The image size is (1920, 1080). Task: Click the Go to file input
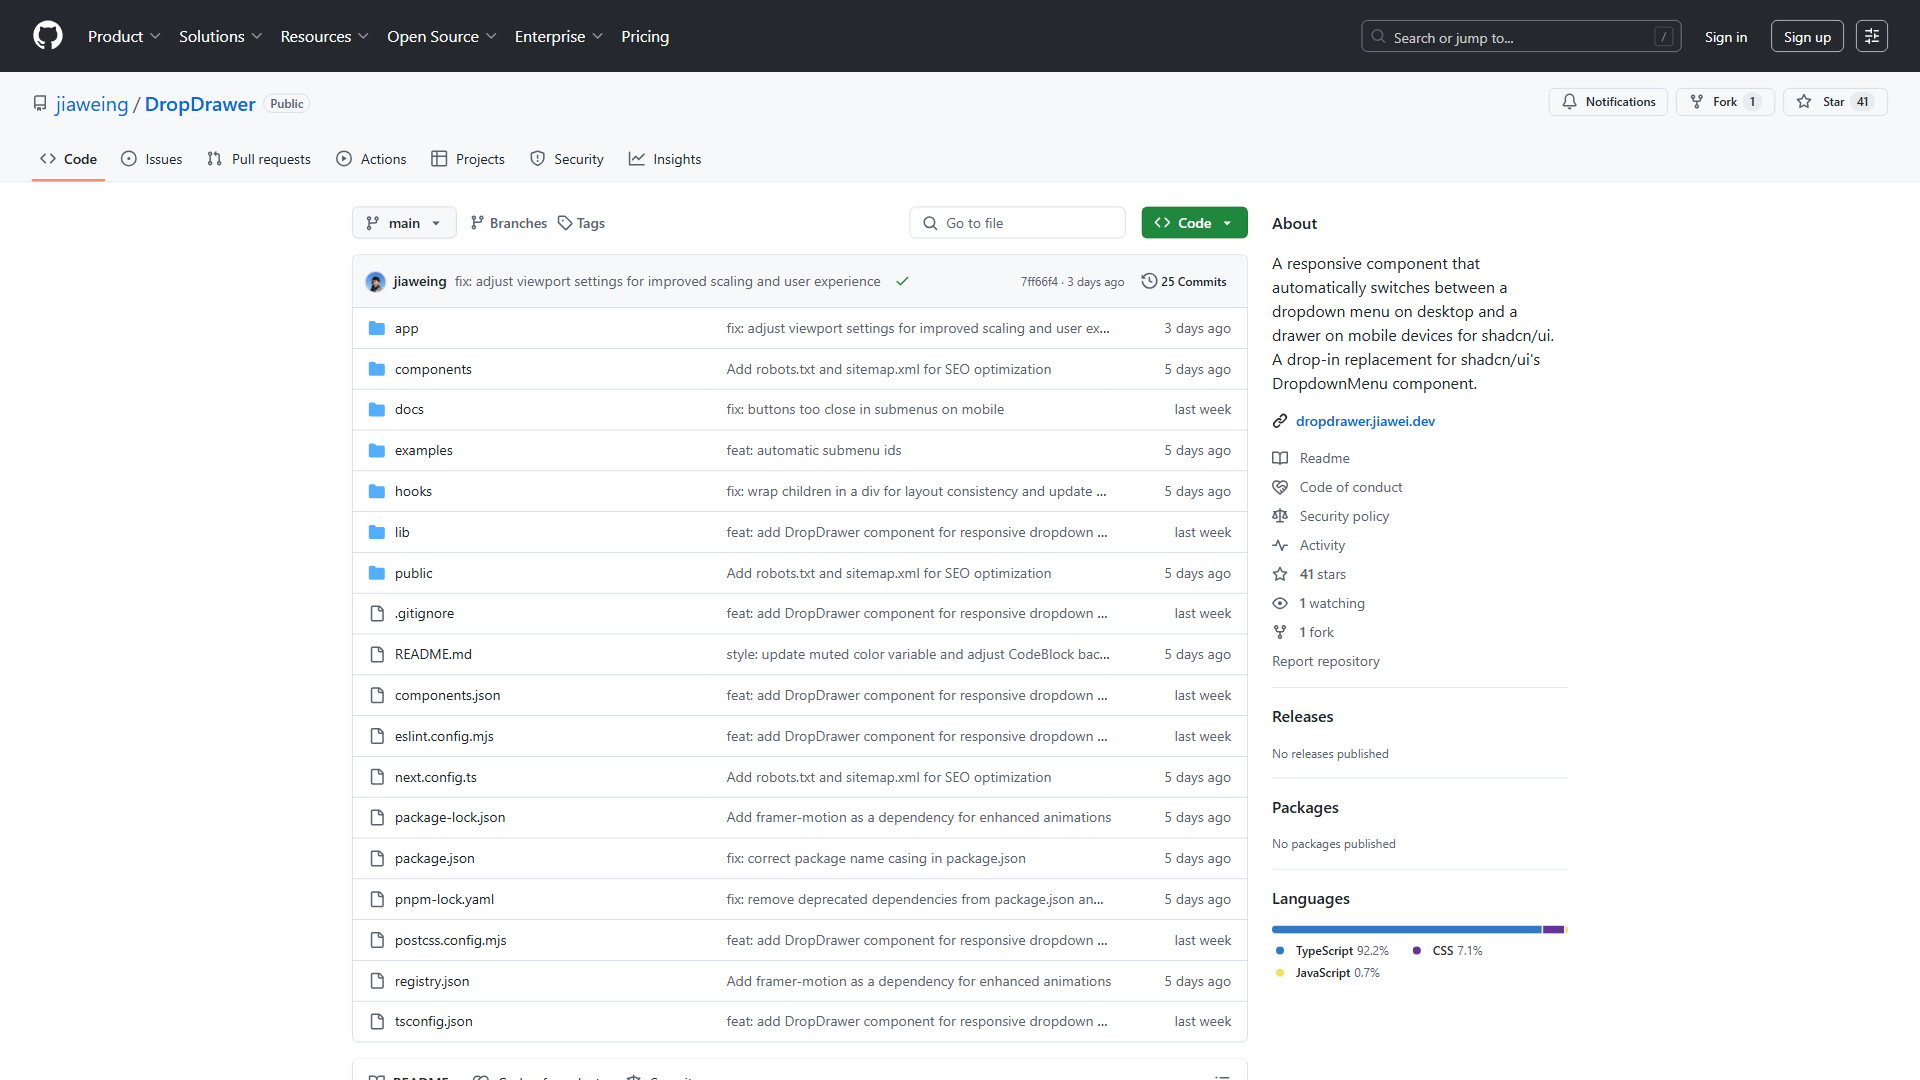(x=1018, y=223)
